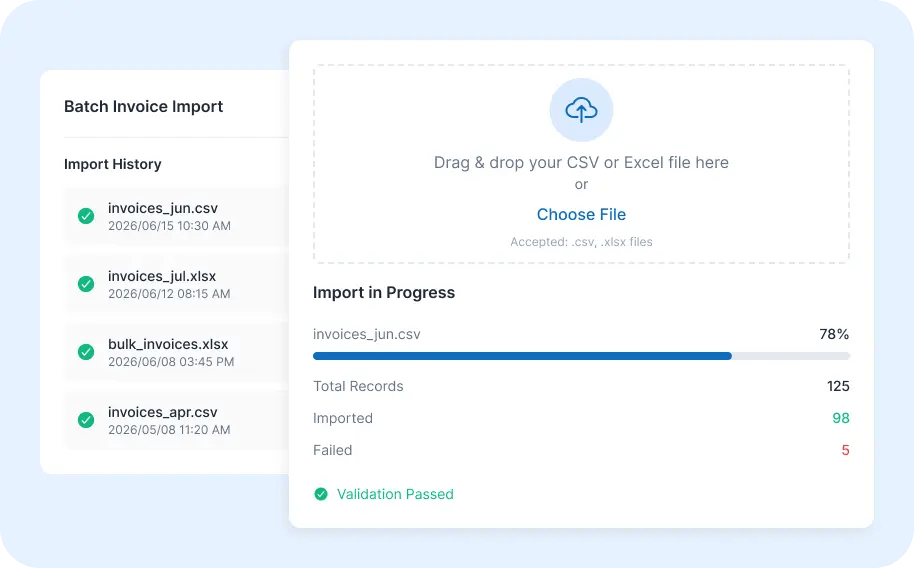
Task: Click the drag & drop upload zone text
Action: [x=581, y=163]
